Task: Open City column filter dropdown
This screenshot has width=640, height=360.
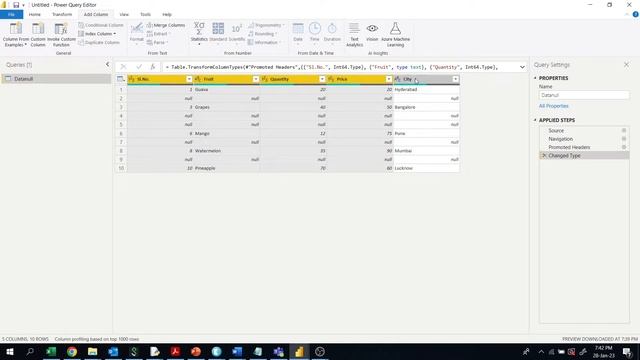Action: click(x=455, y=79)
